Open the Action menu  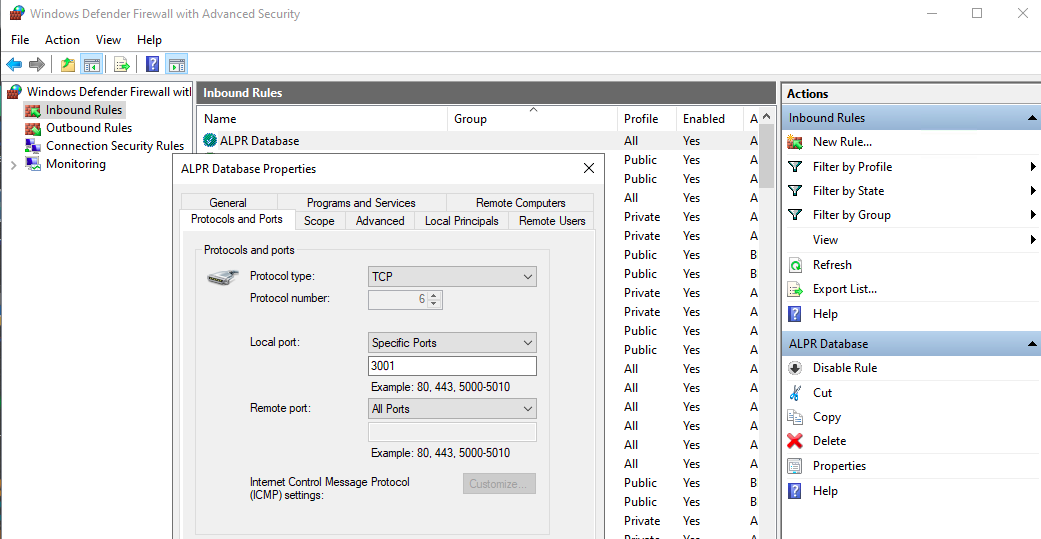(x=62, y=40)
